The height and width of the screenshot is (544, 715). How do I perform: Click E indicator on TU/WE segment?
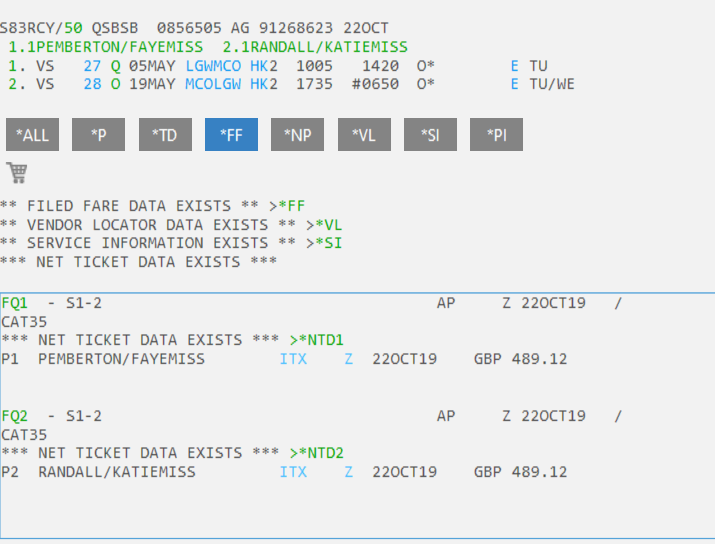(x=514, y=84)
